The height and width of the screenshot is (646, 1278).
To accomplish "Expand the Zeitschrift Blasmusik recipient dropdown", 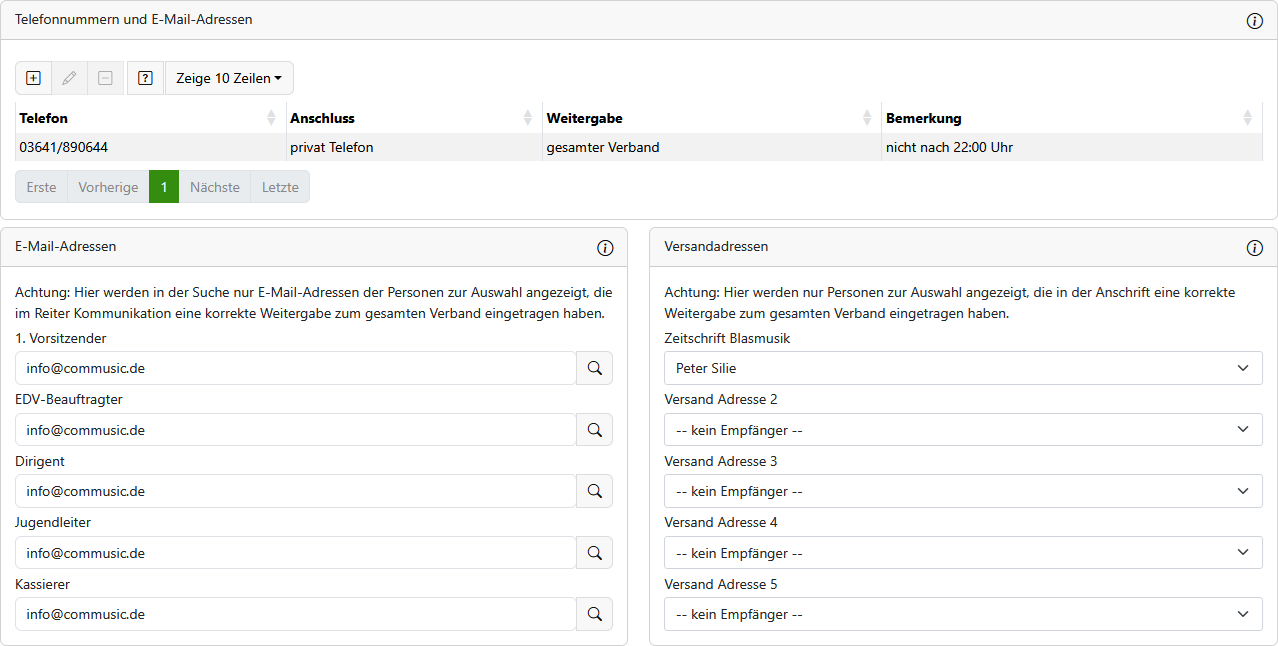I will [962, 368].
